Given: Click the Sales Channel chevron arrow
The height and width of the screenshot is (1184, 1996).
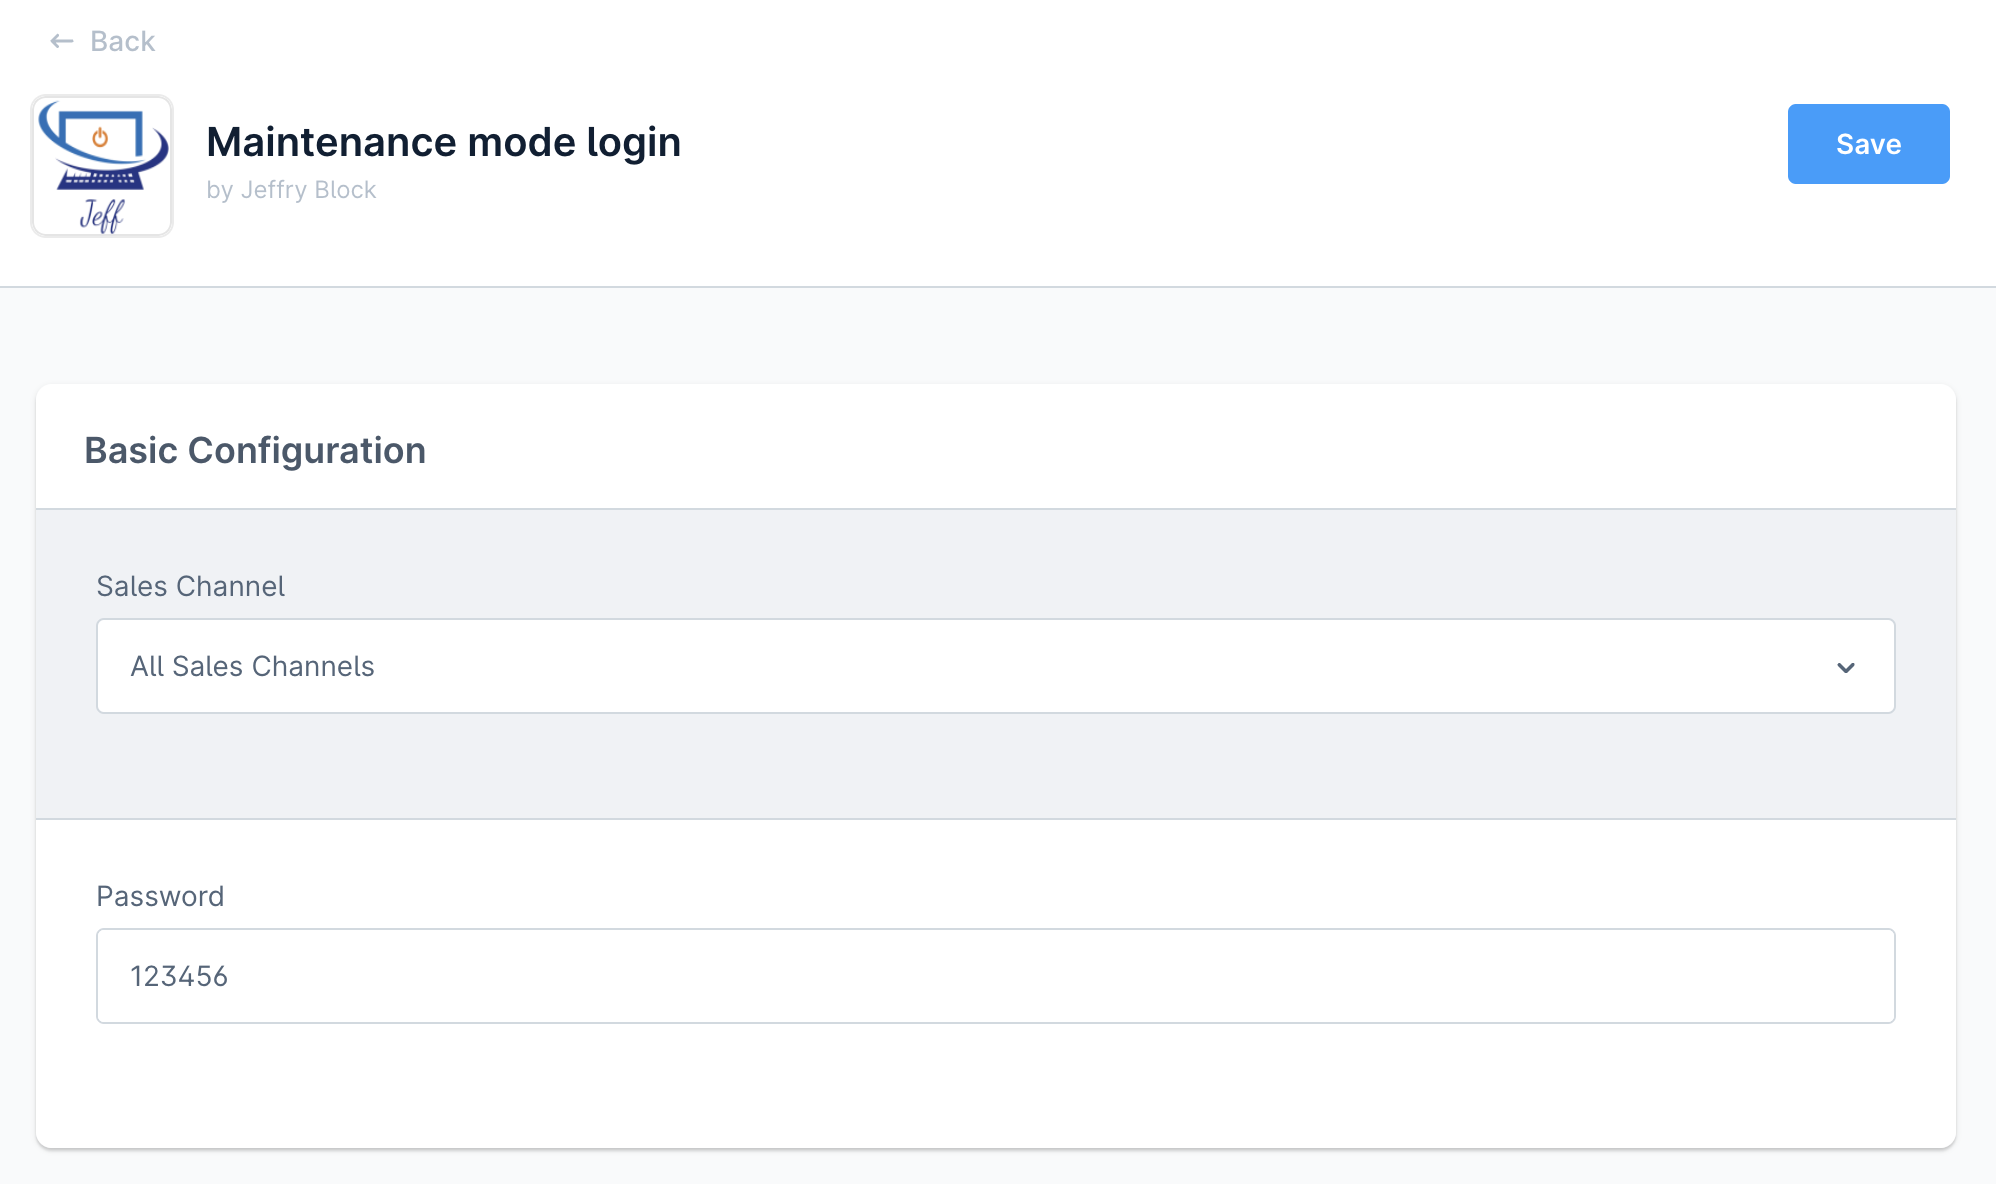Looking at the screenshot, I should click(x=1845, y=667).
